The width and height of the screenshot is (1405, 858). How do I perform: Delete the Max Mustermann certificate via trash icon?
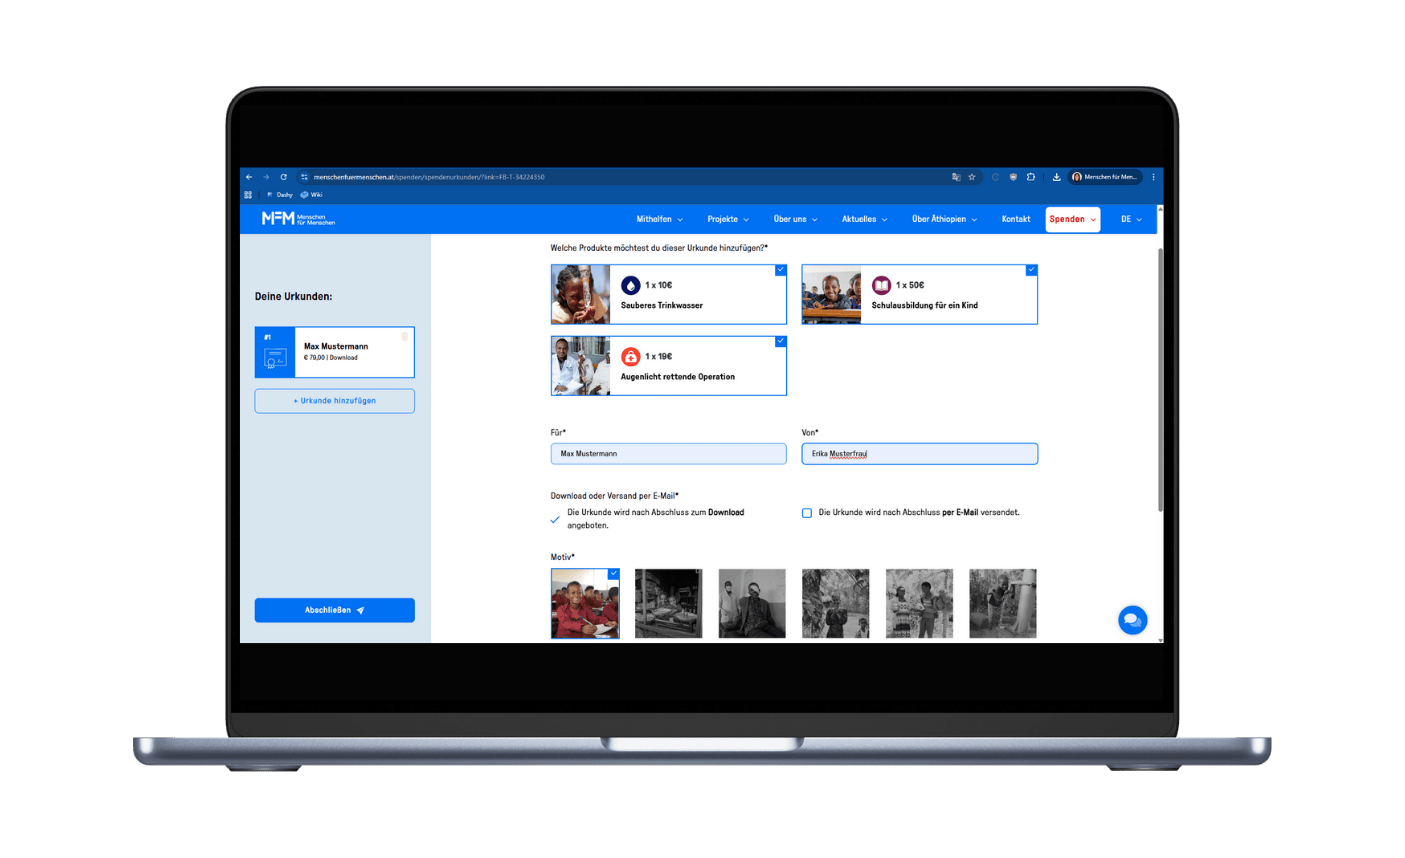pyautogui.click(x=405, y=337)
